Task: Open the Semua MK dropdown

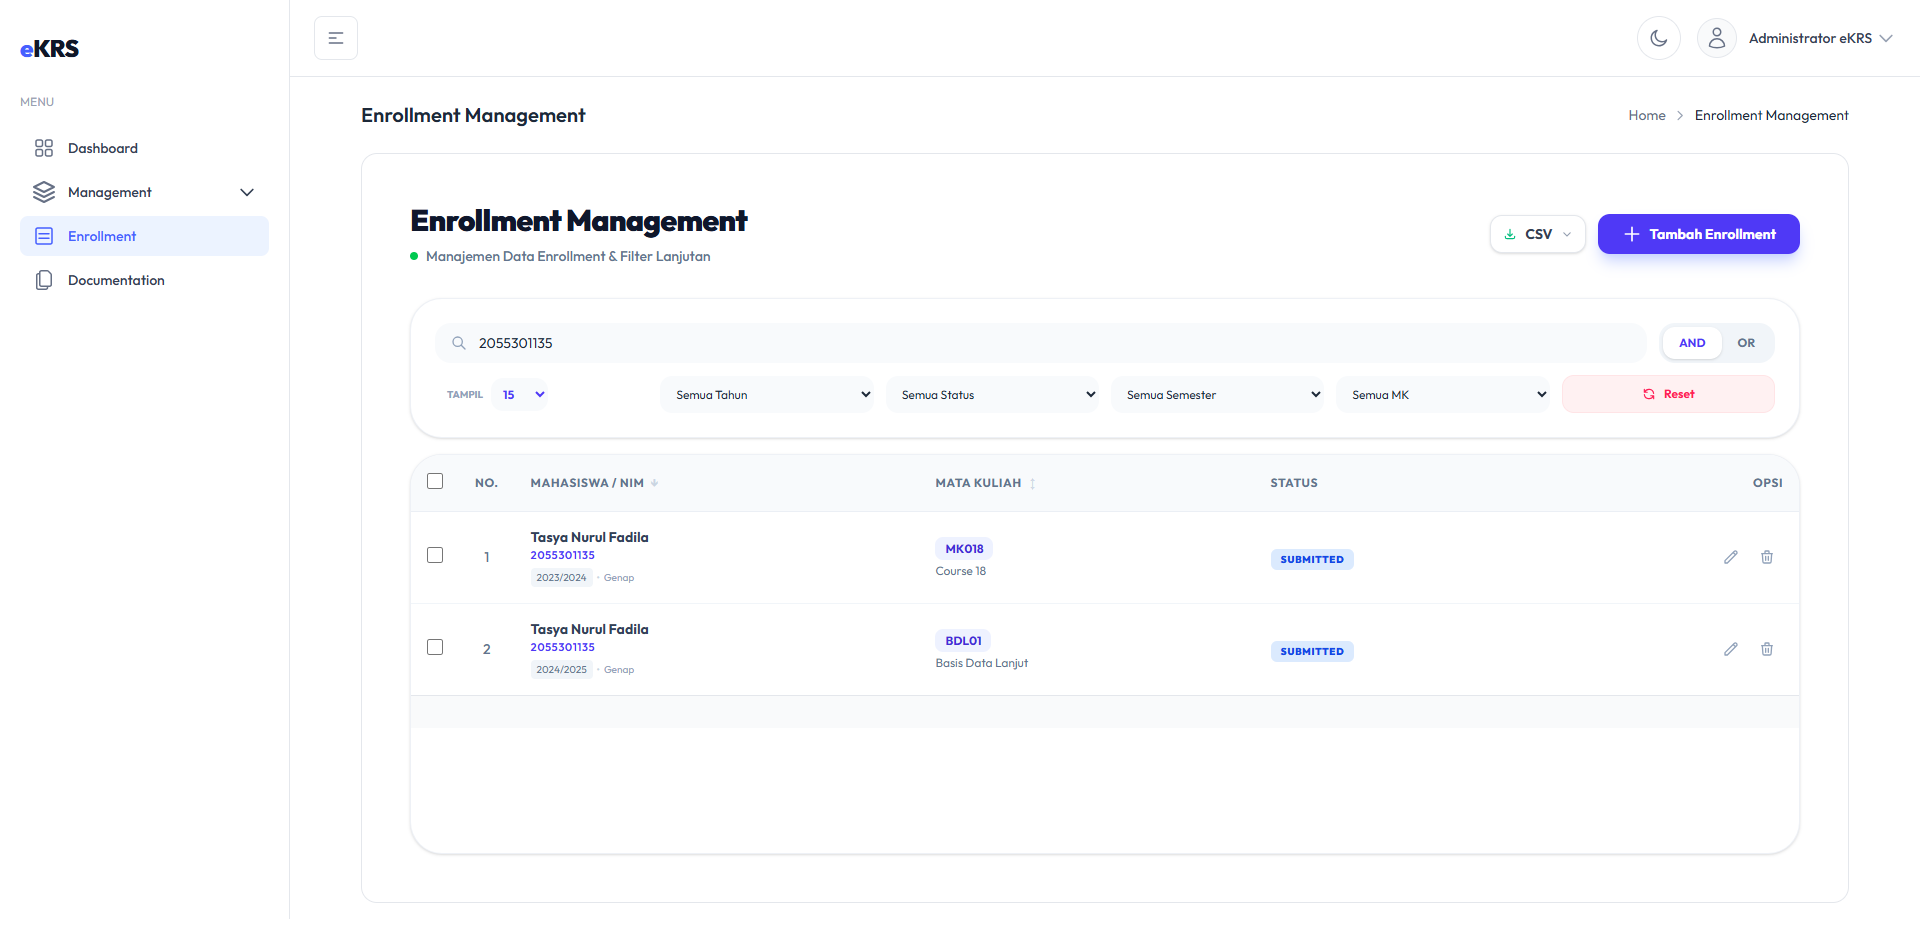Action: pos(1443,395)
